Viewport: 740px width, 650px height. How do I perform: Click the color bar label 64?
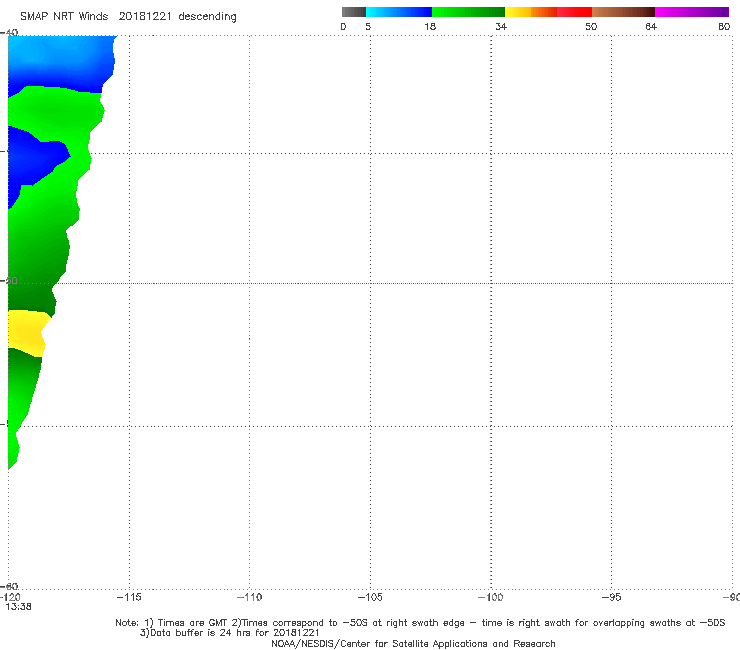[651, 27]
